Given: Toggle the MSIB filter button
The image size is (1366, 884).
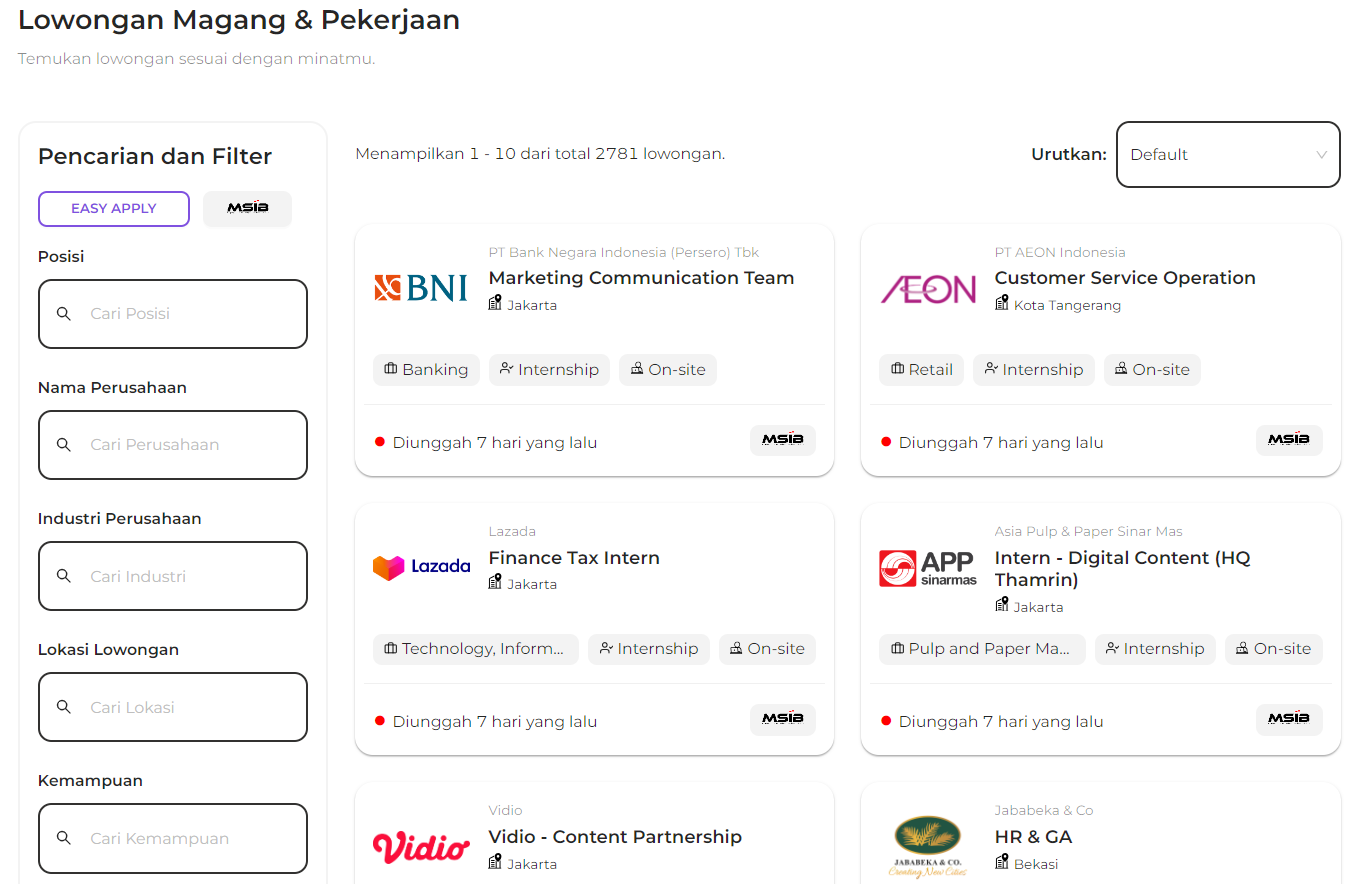Looking at the screenshot, I should pyautogui.click(x=247, y=209).
